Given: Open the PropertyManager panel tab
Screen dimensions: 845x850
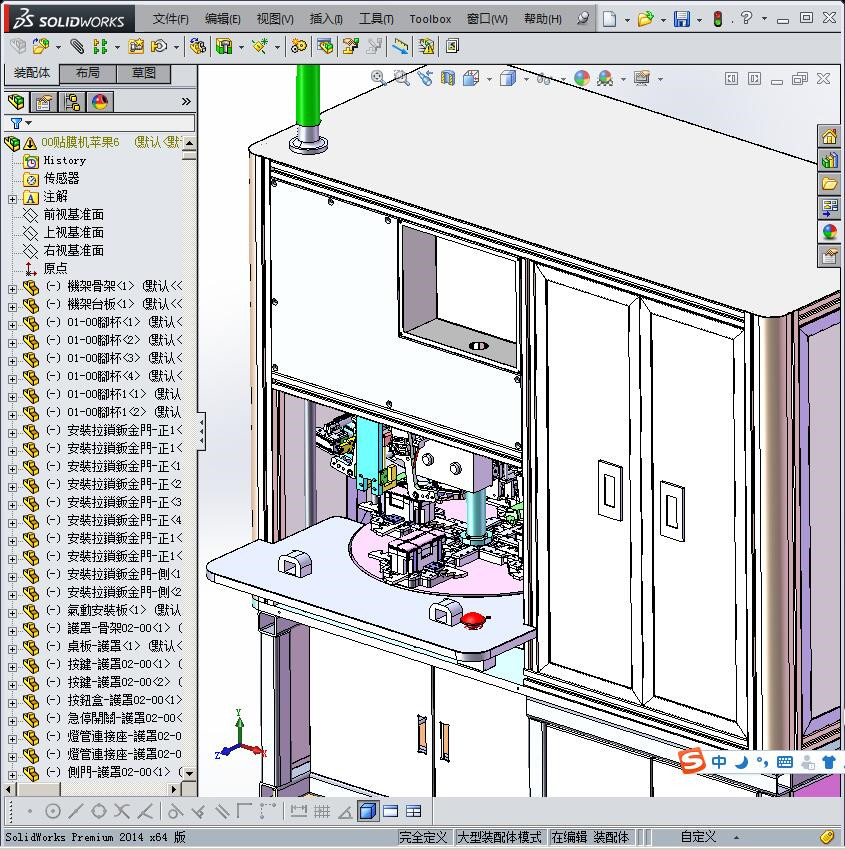Looking at the screenshot, I should [44, 102].
